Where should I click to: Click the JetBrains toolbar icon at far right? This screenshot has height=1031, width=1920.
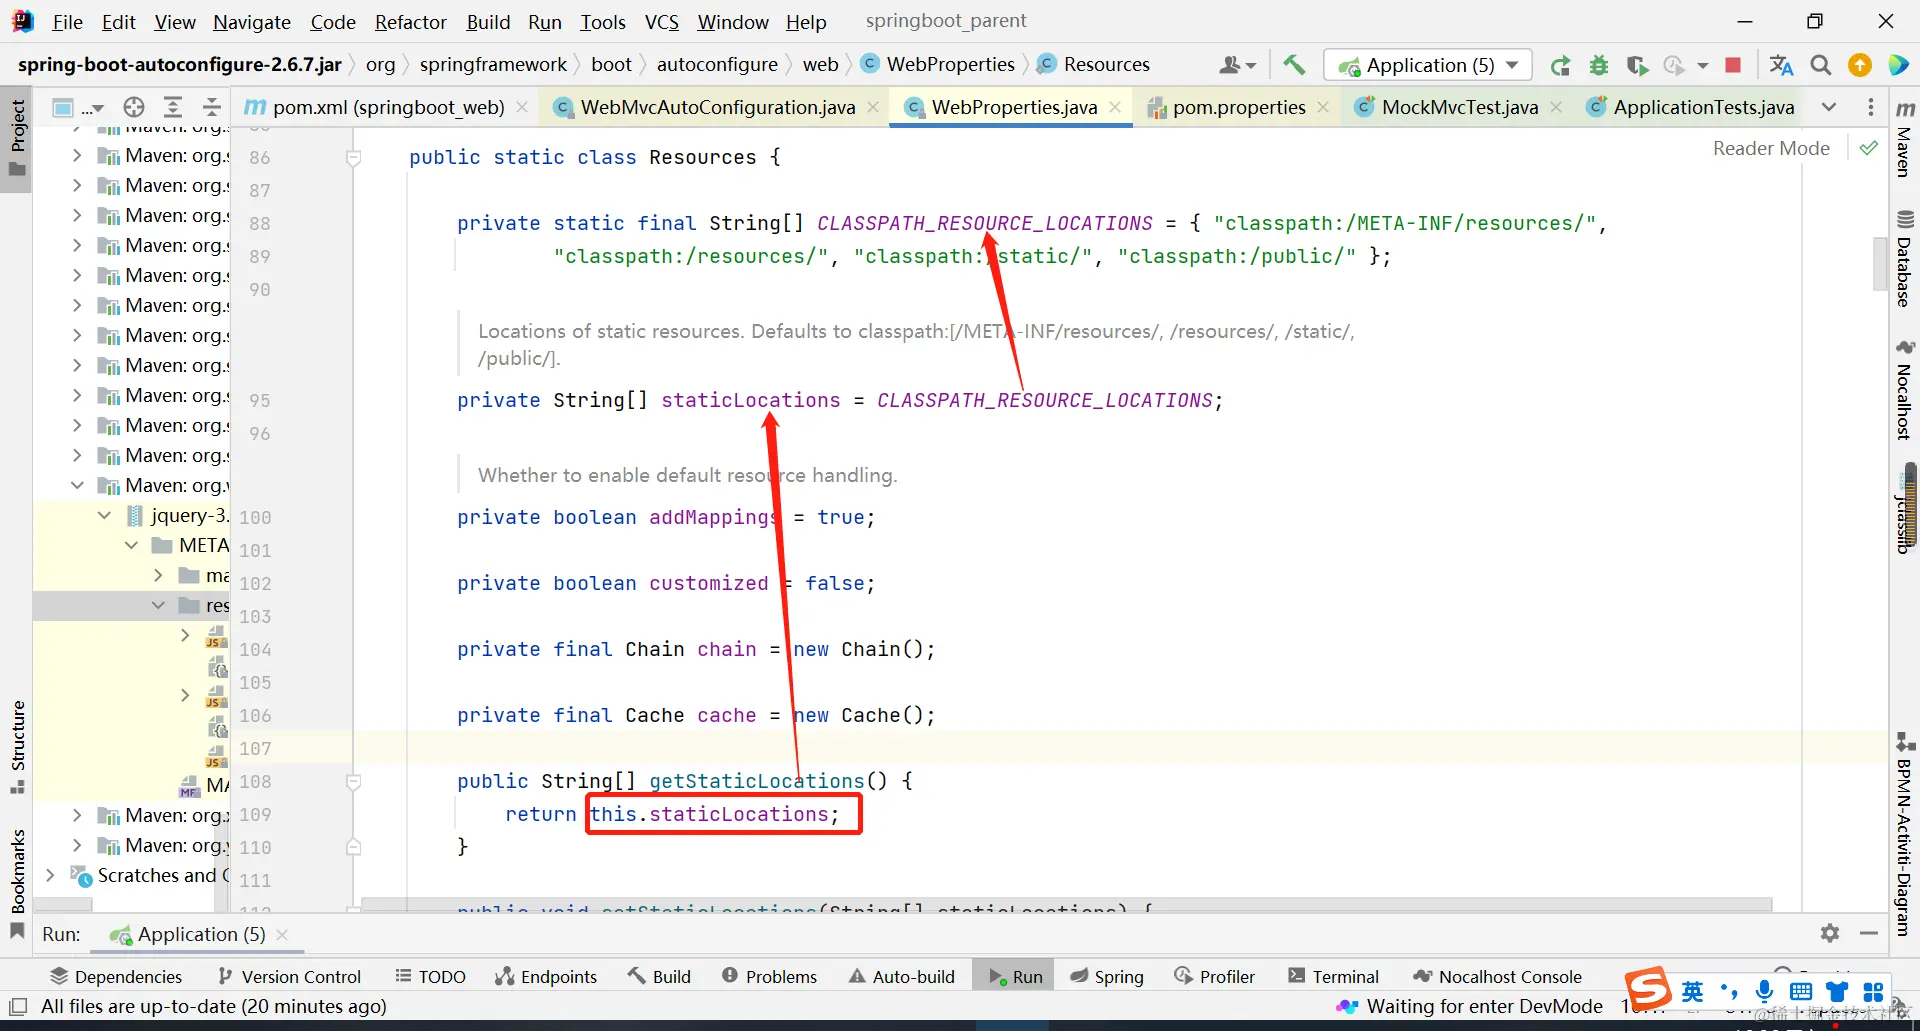point(1898,66)
